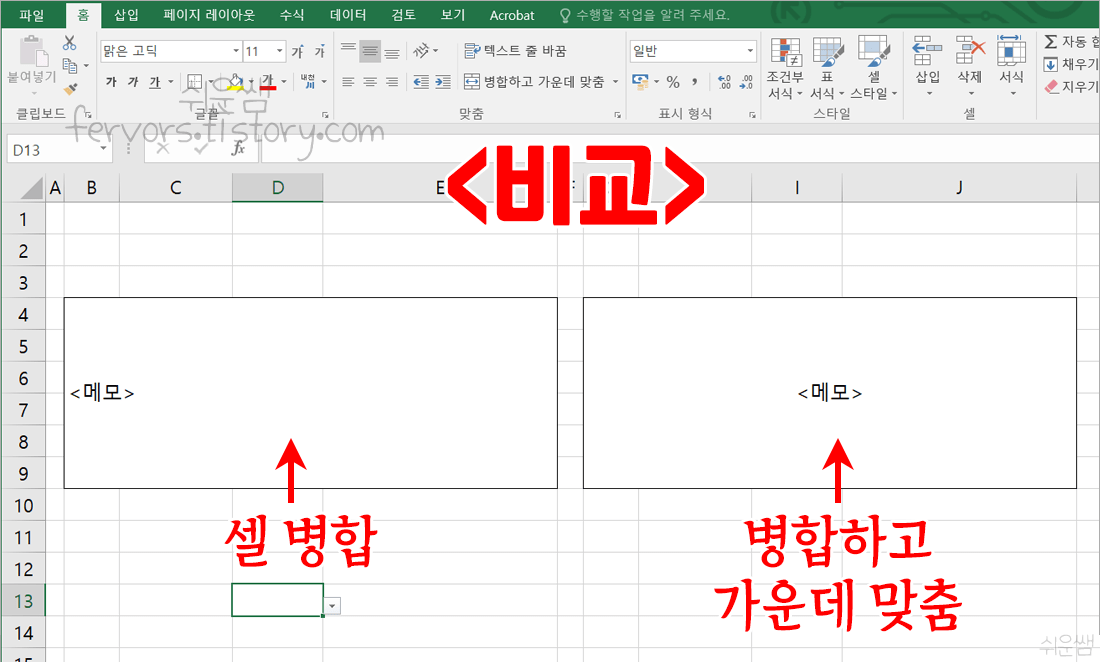The height and width of the screenshot is (662, 1100).
Task: Switch to the Formulas (수식) tab
Action: [292, 15]
